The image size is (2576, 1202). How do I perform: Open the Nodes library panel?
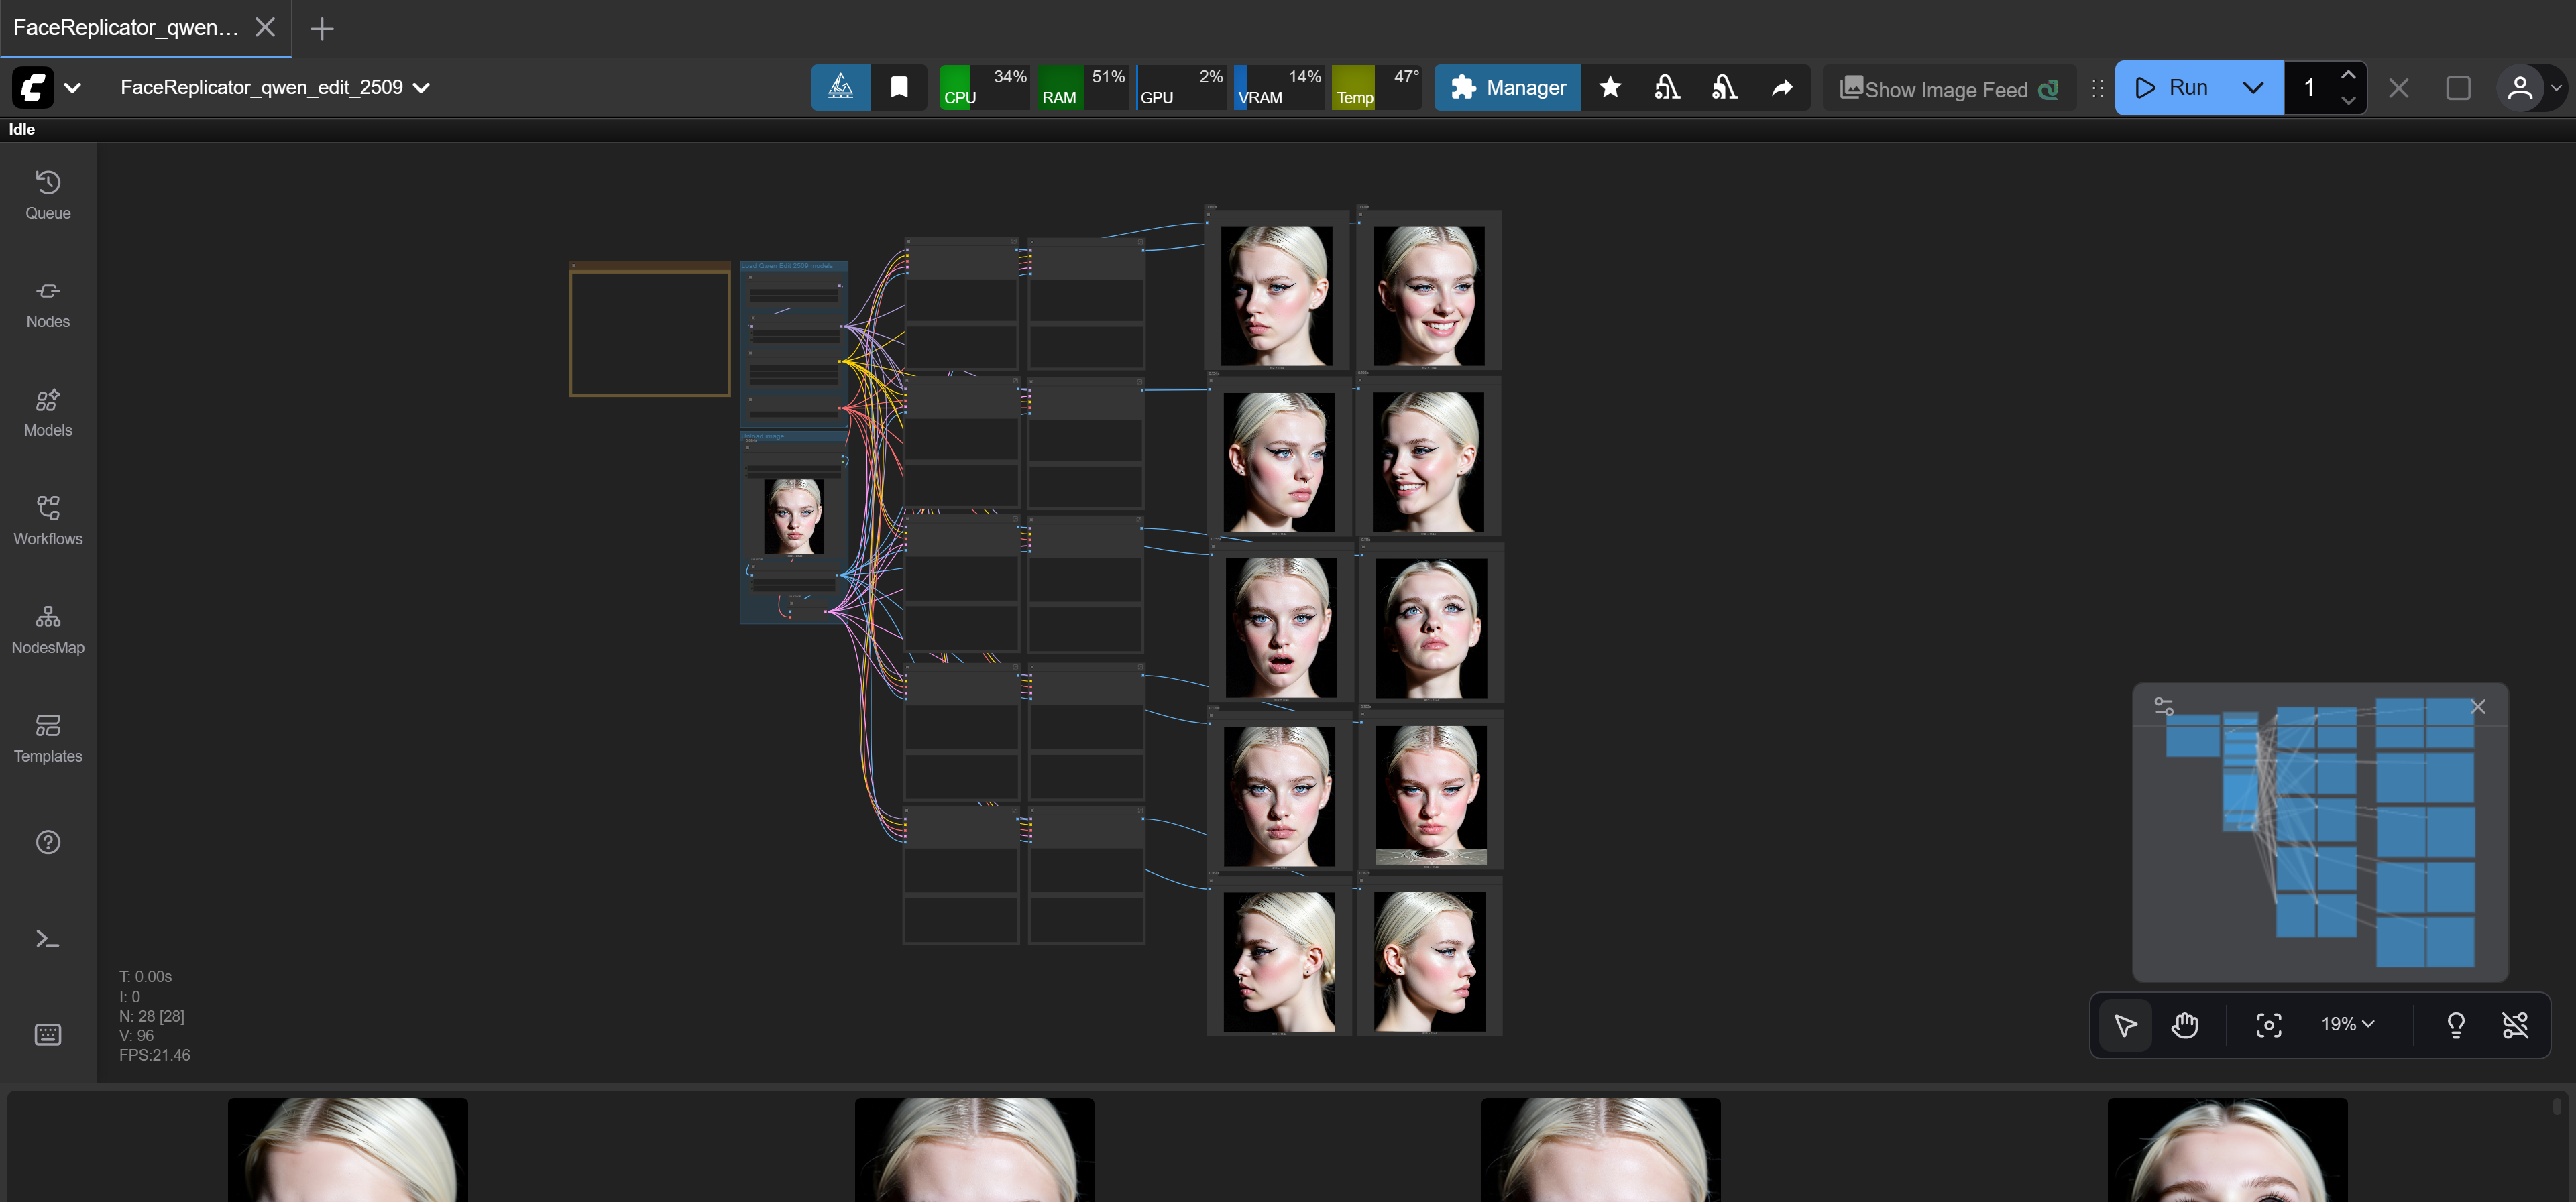tap(48, 304)
